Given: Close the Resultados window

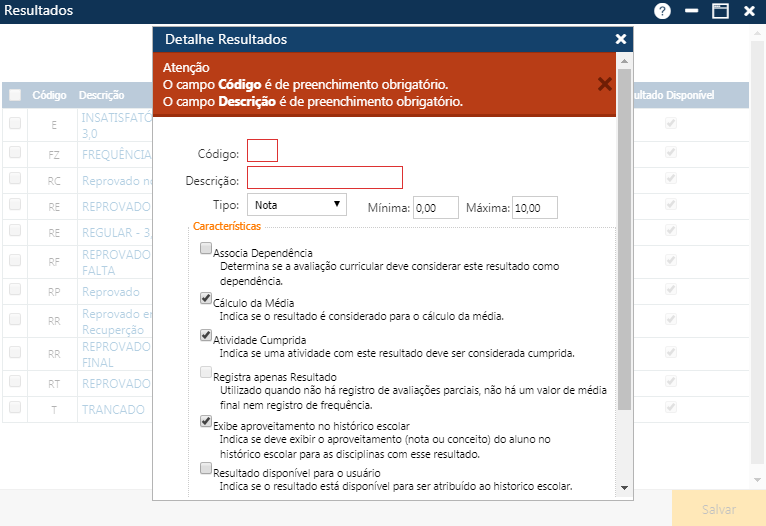Looking at the screenshot, I should (x=749, y=11).
